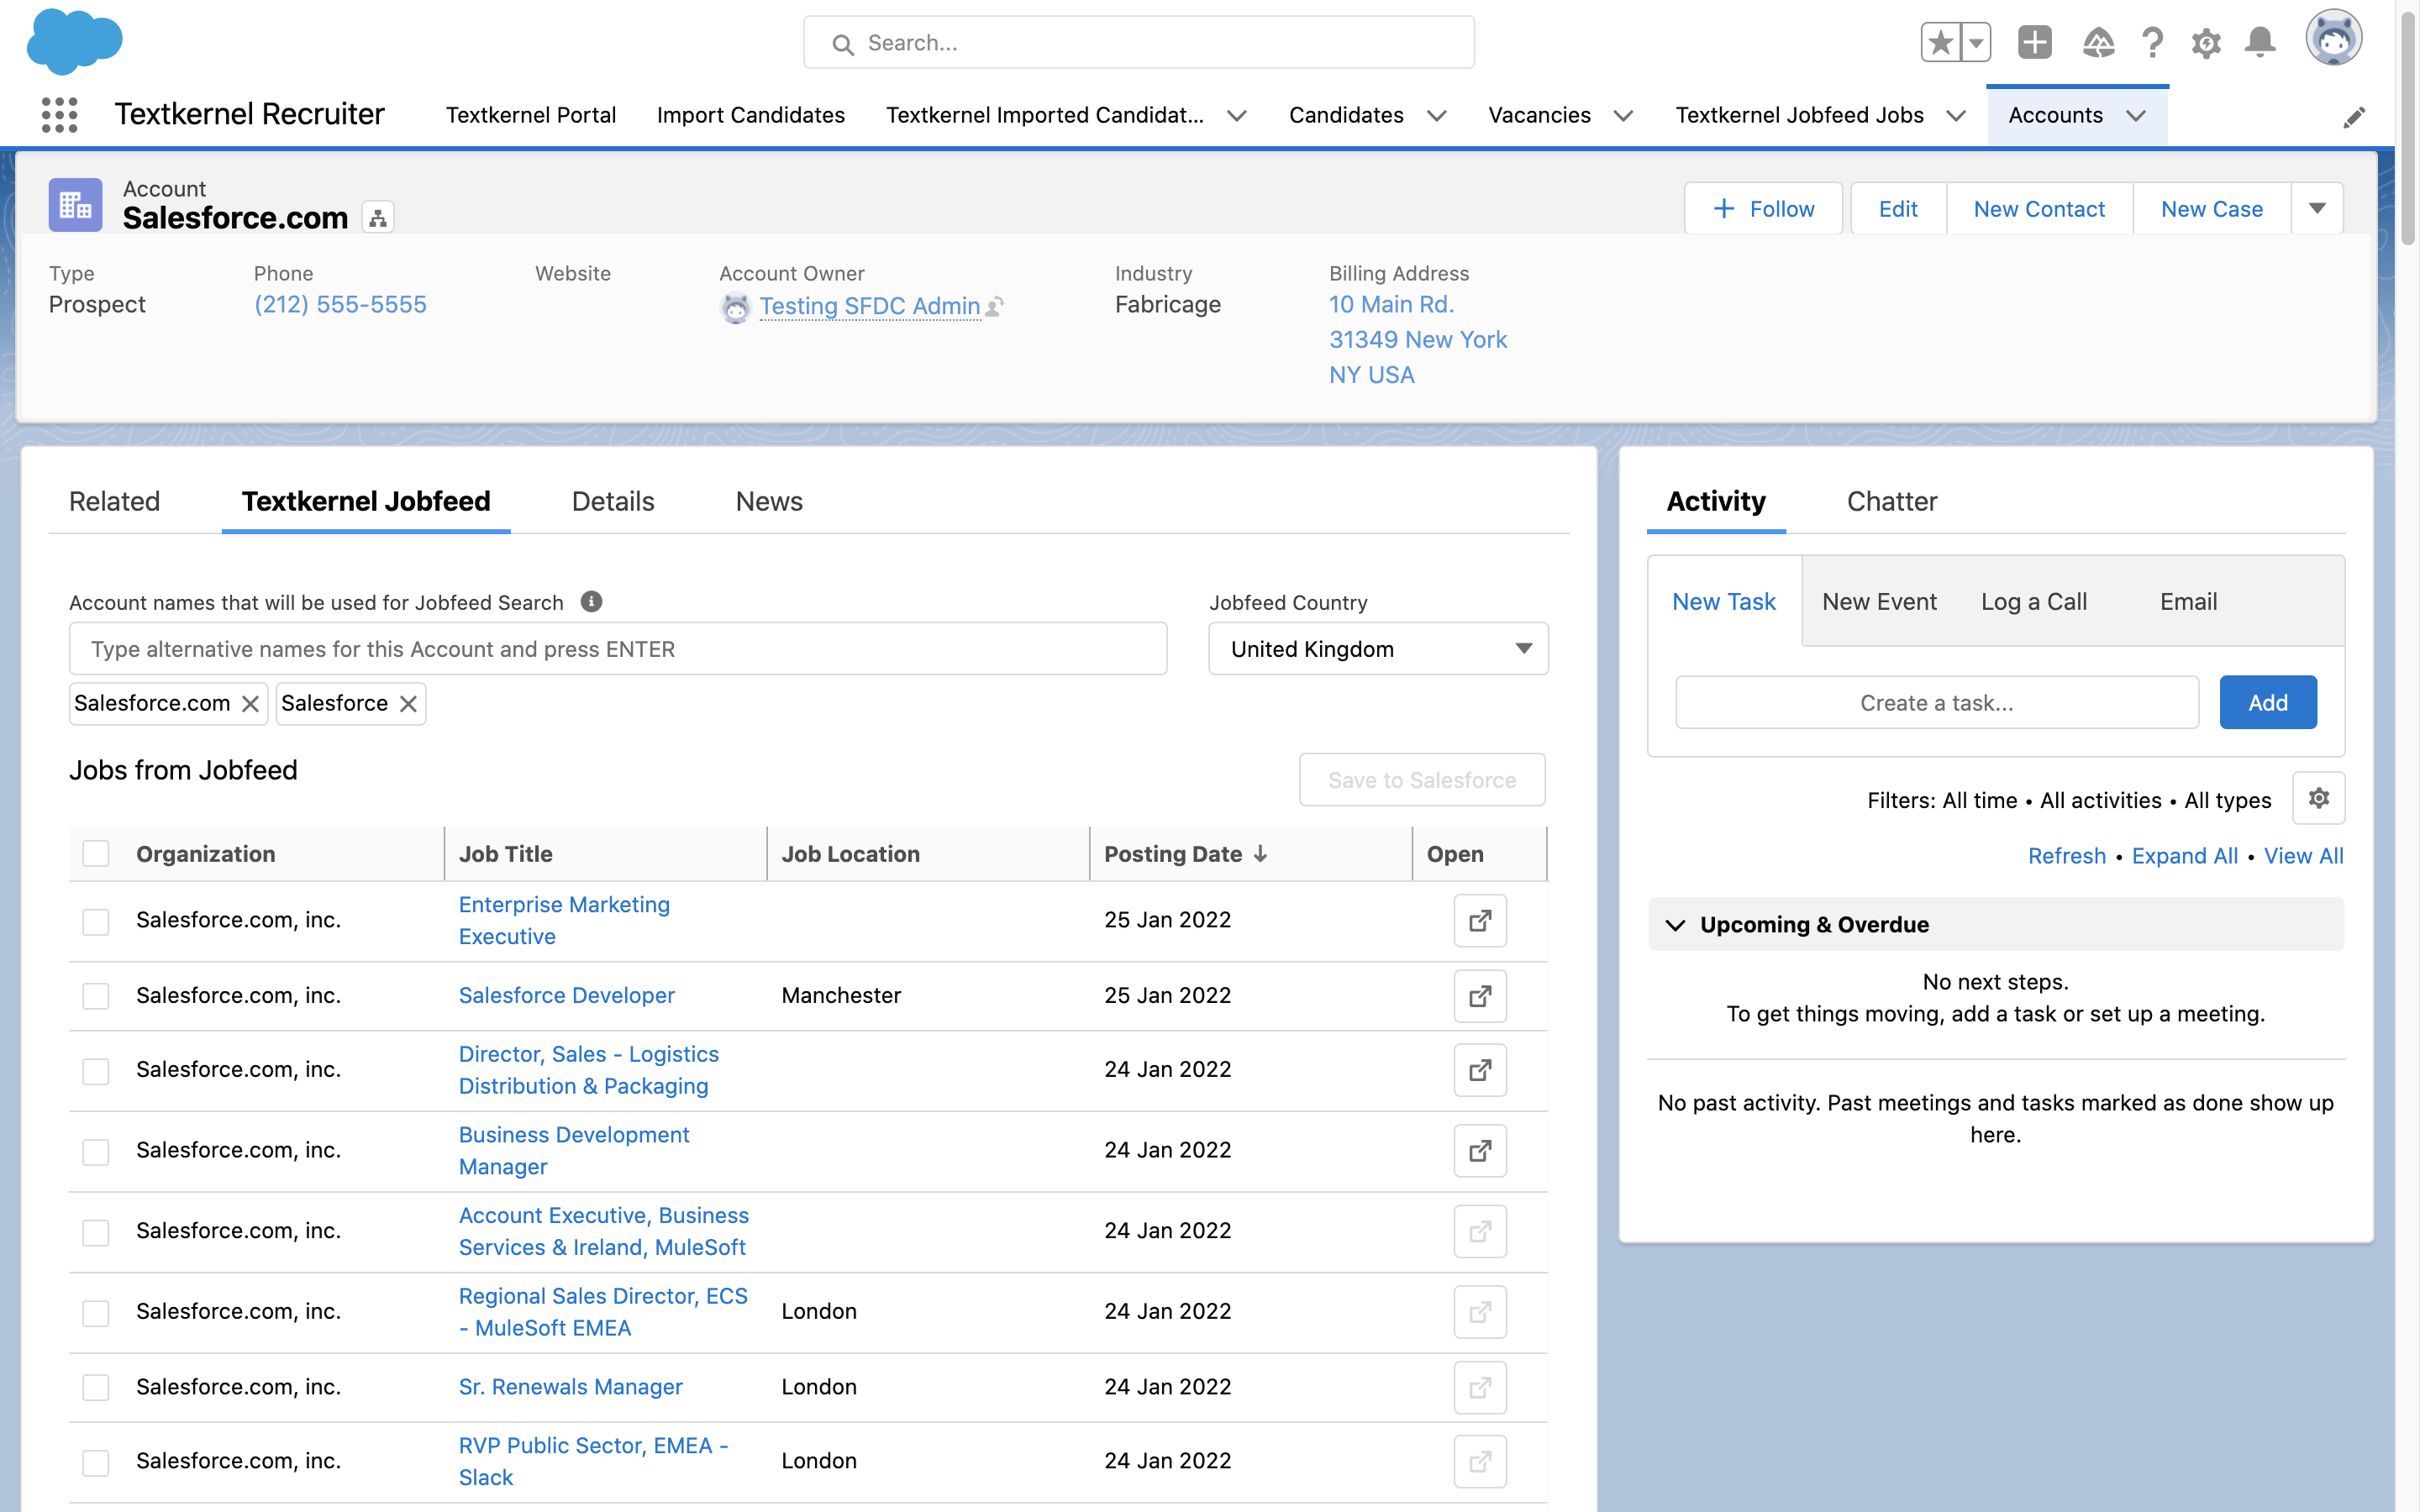This screenshot has width=2420, height=1512.
Task: Switch to the Chatter tab
Action: click(1891, 501)
